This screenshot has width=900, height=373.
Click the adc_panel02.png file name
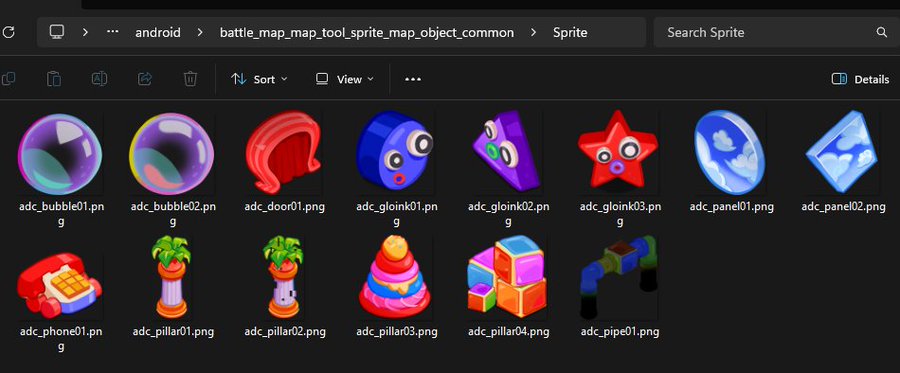(843, 207)
